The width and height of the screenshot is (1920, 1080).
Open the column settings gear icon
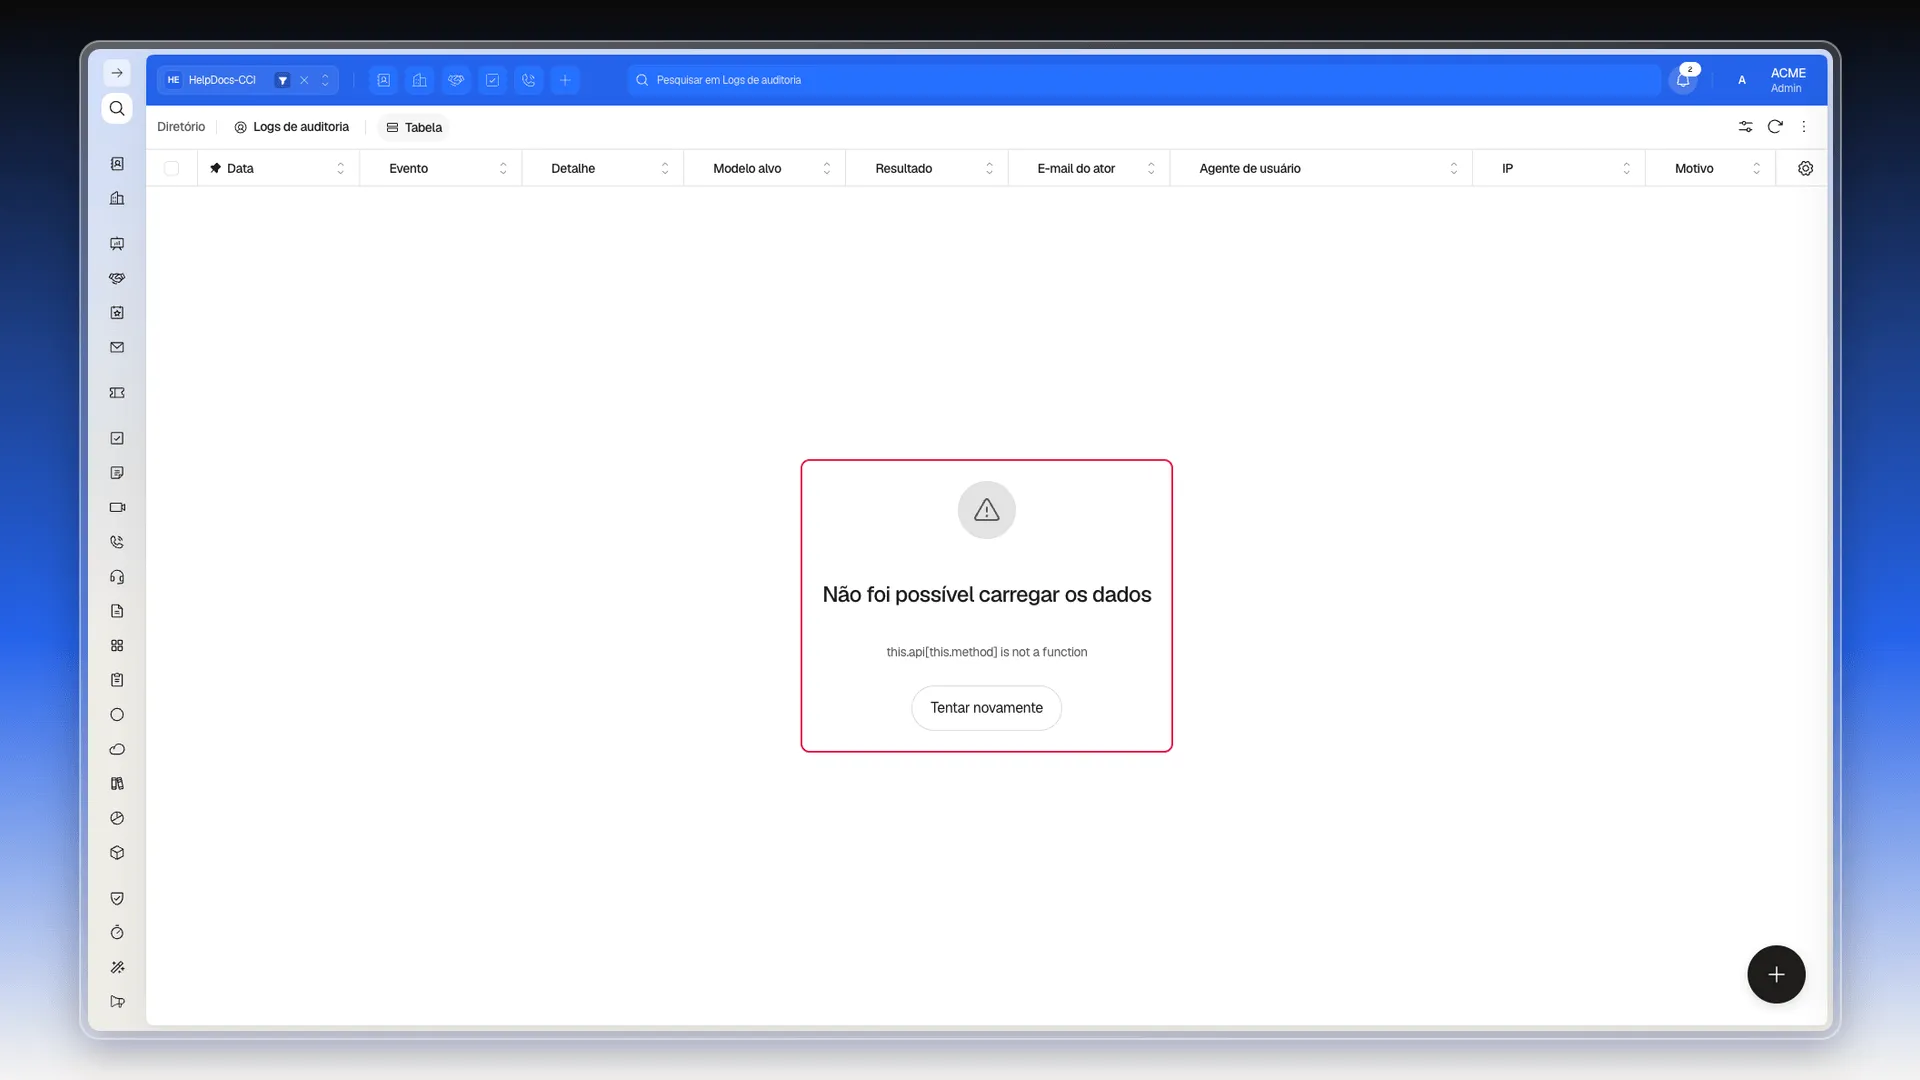click(1805, 168)
